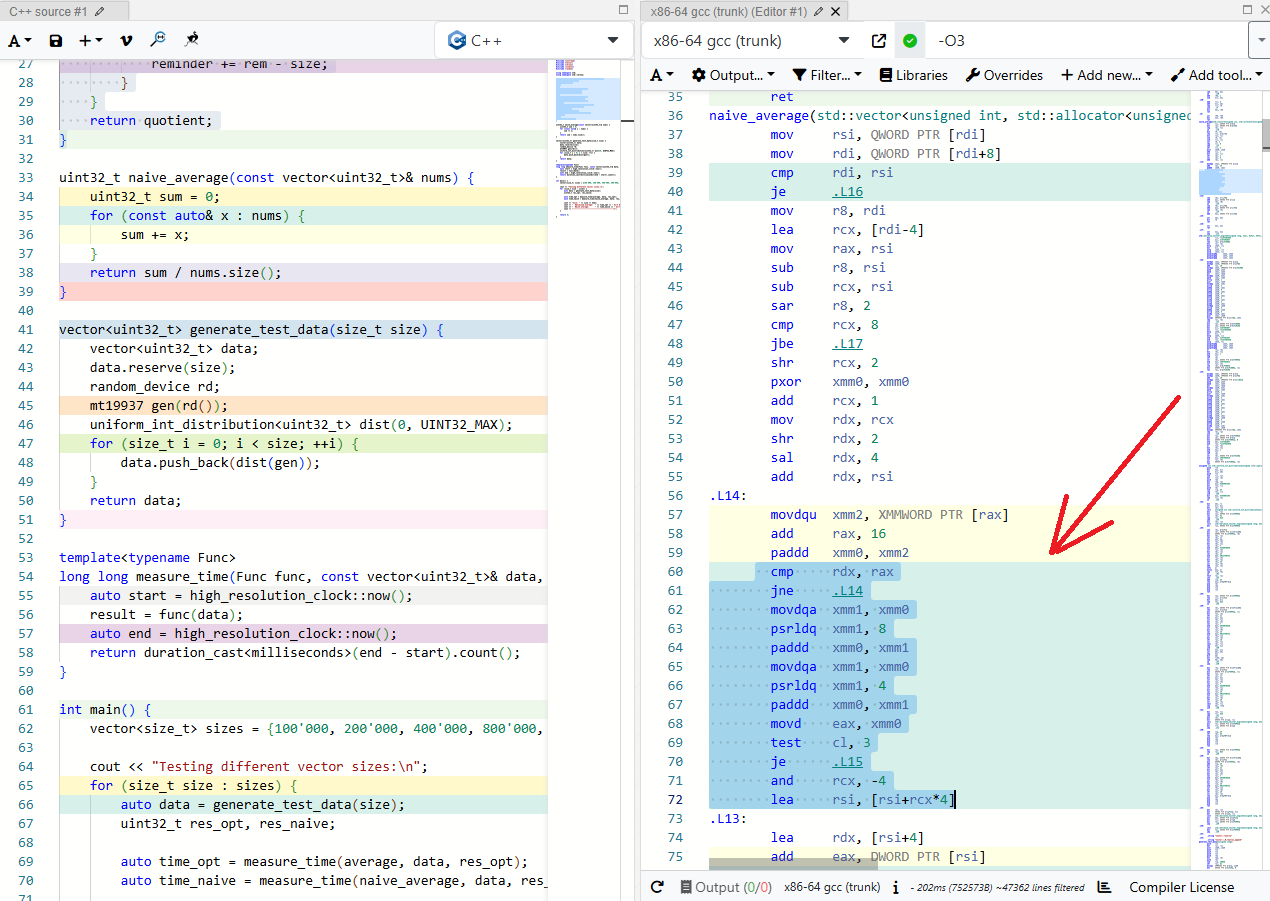Viewport: 1270px width, 901px height.
Task: Click the timing chart icon in status bar
Action: tap(1104, 887)
